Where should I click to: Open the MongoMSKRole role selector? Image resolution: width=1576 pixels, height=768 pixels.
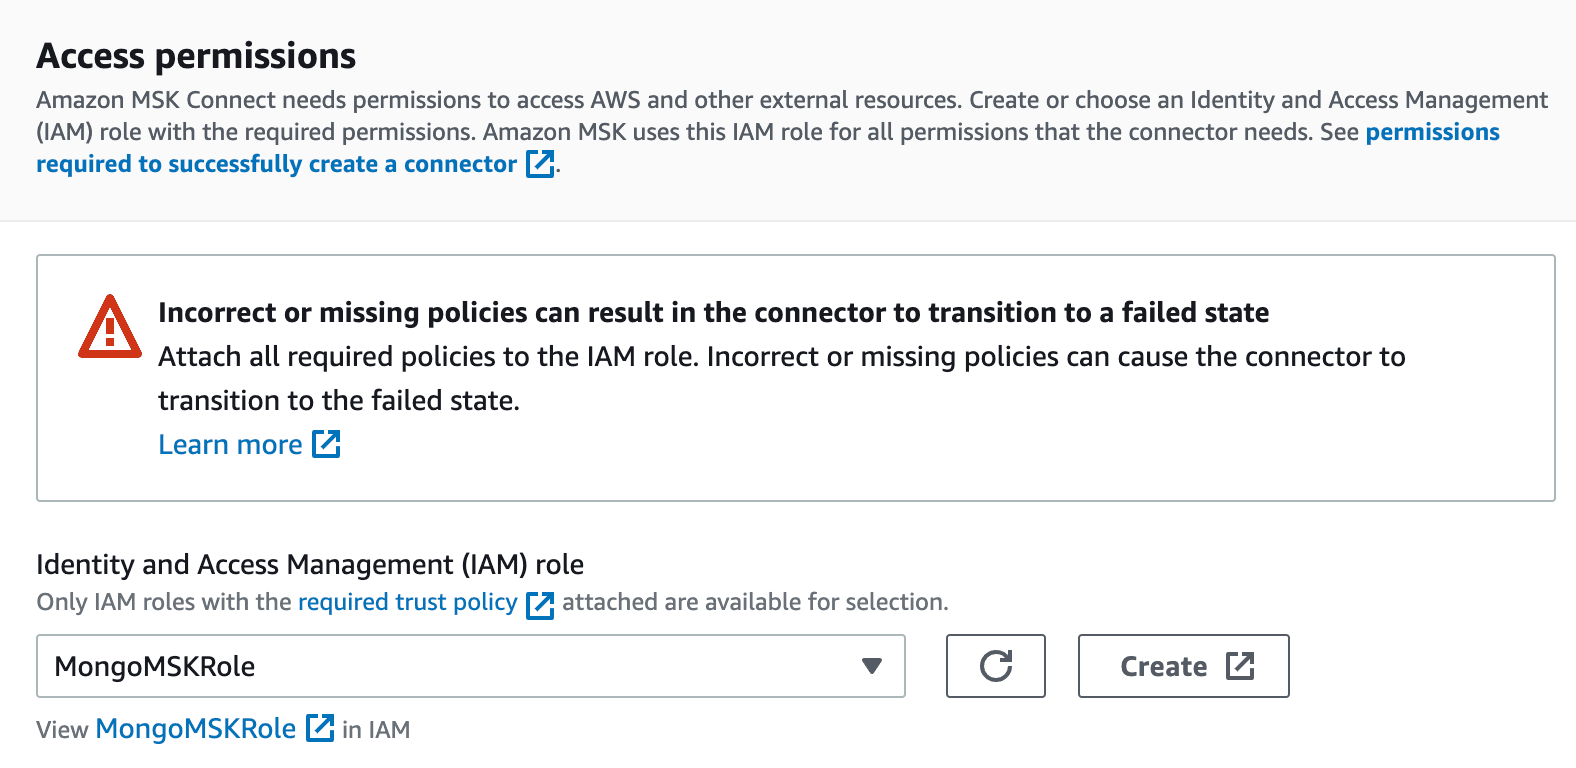[450, 666]
